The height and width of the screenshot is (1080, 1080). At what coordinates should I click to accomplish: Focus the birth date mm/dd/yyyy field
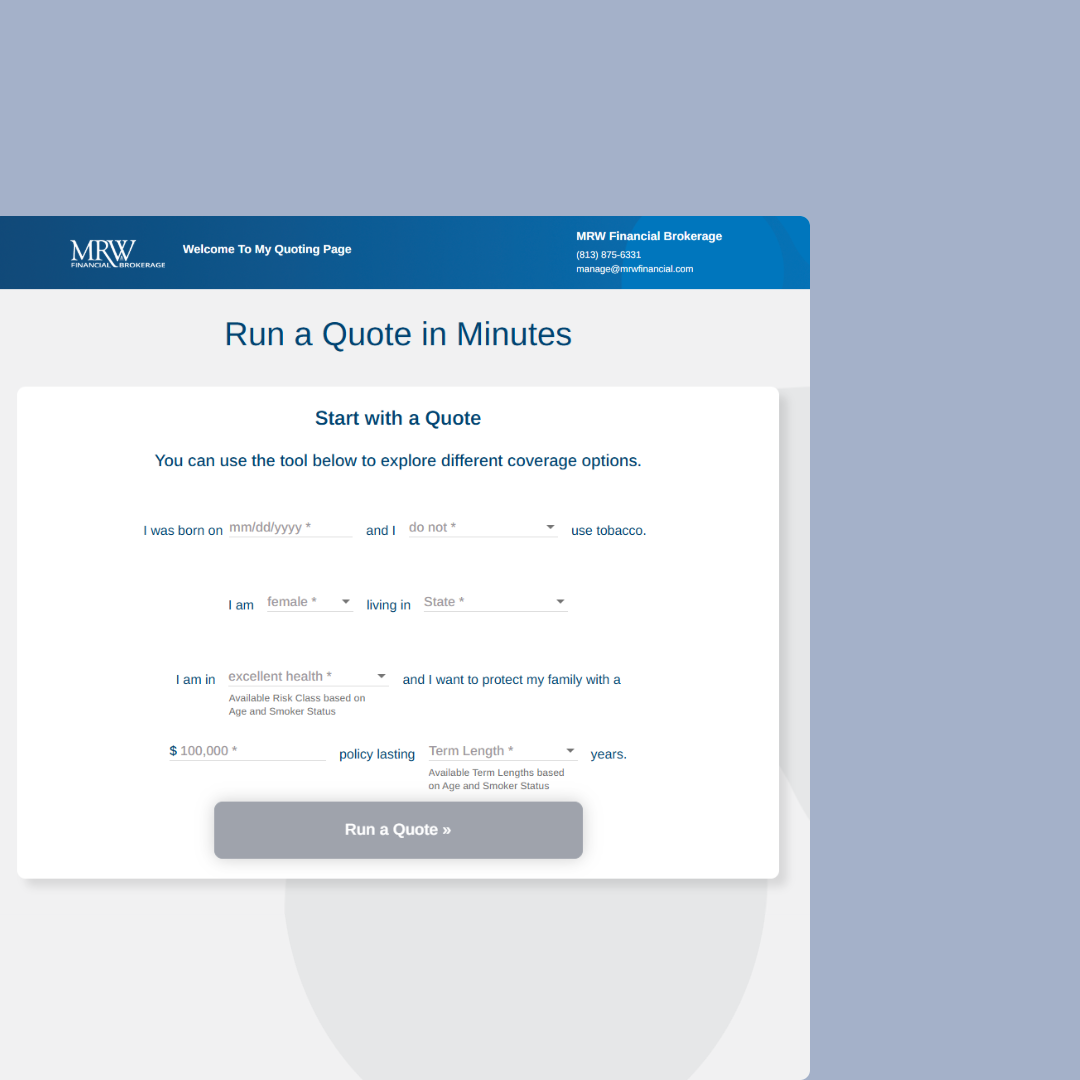pos(290,527)
